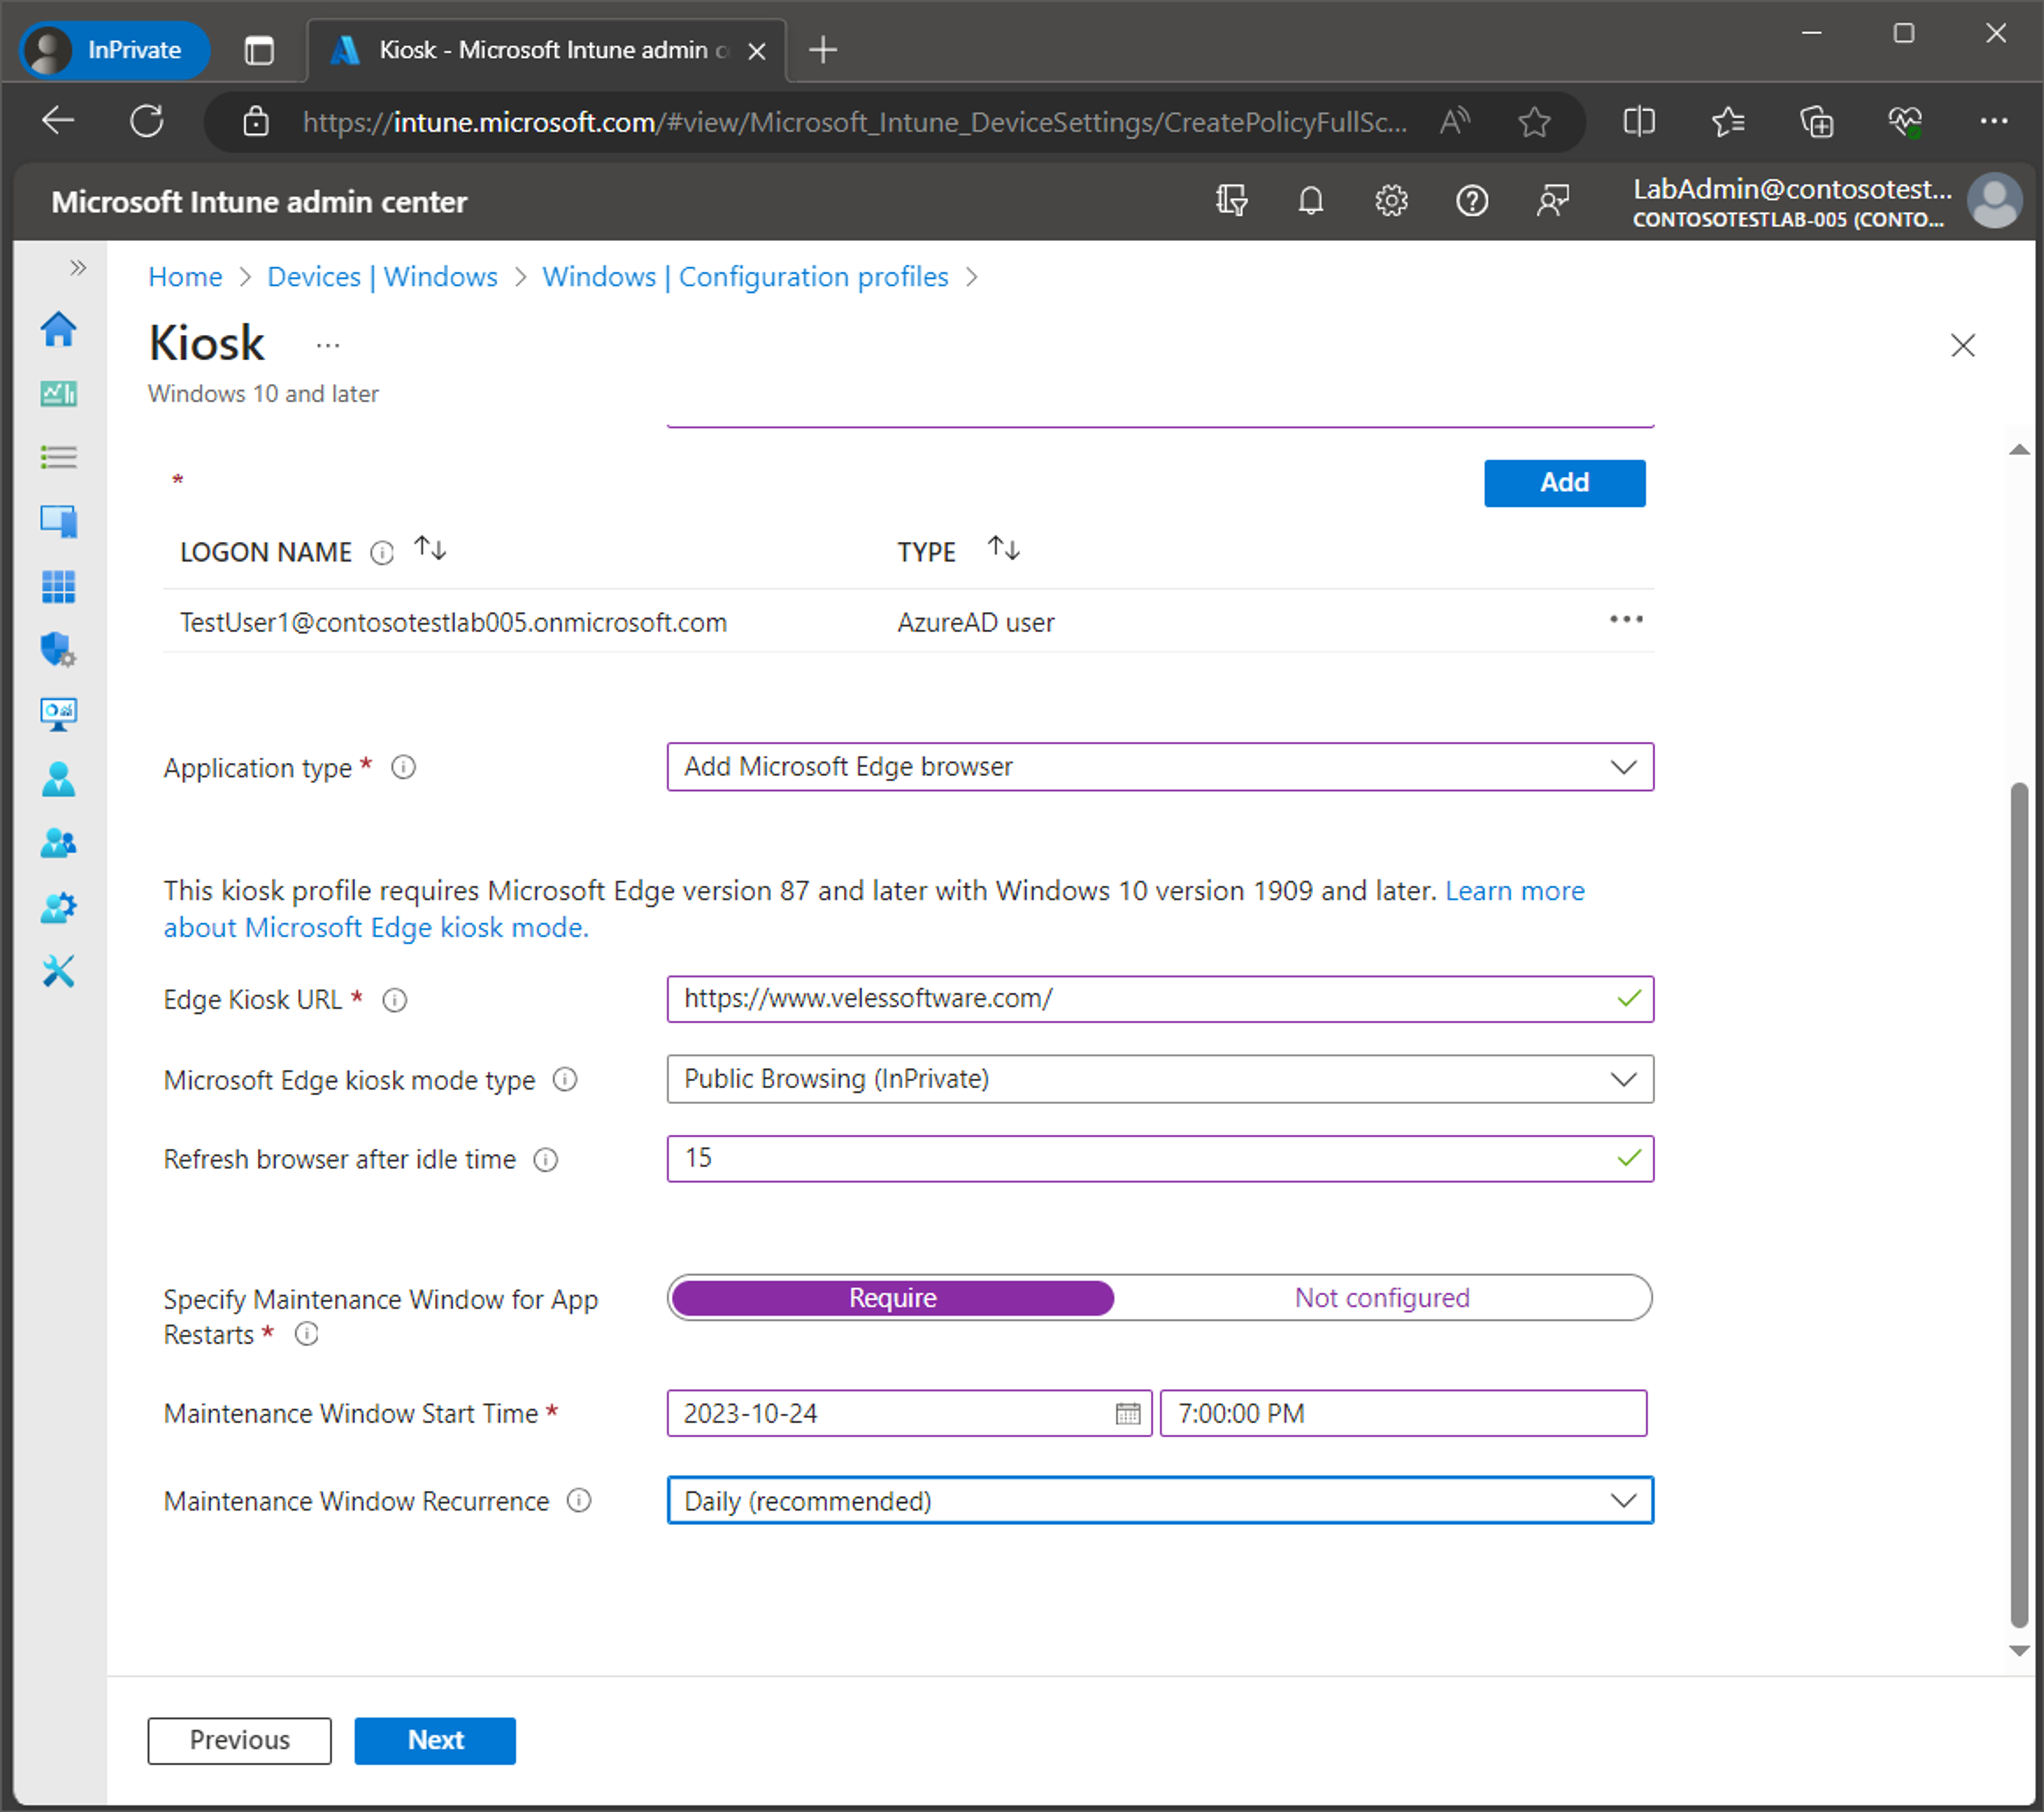
Task: Open new browser tab
Action: [x=823, y=50]
